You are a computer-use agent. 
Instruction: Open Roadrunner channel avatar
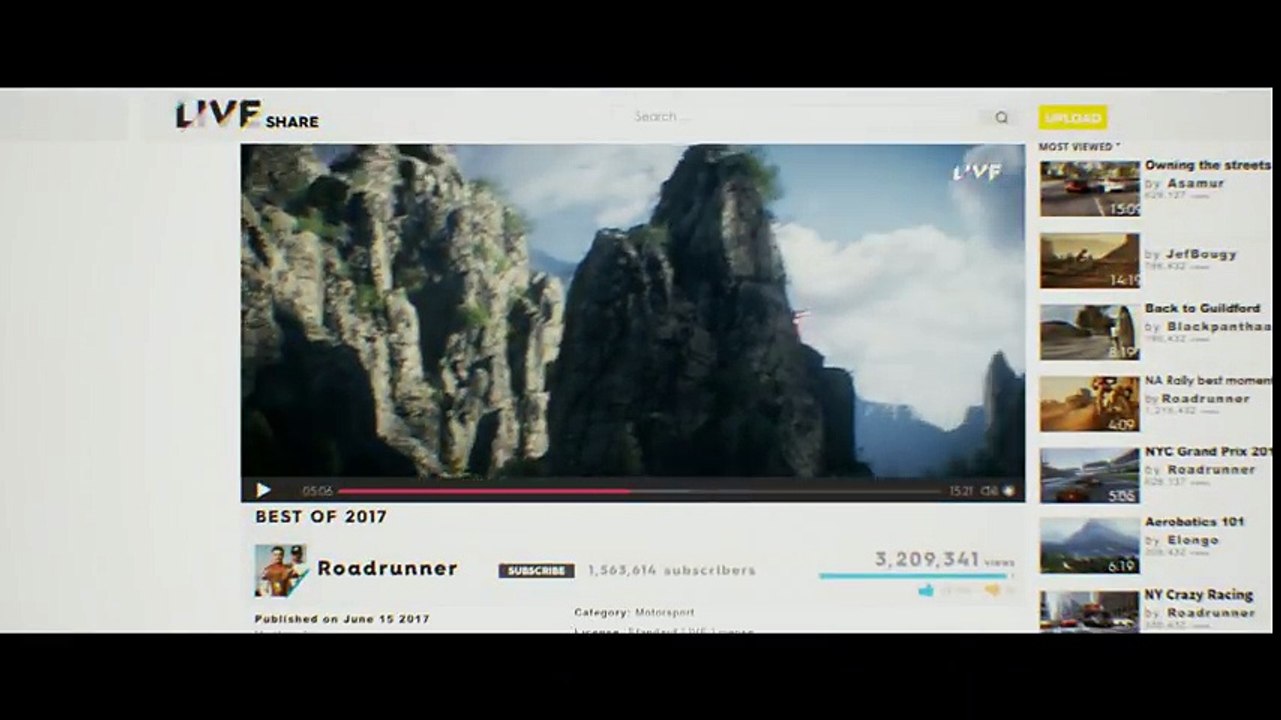[x=280, y=571]
